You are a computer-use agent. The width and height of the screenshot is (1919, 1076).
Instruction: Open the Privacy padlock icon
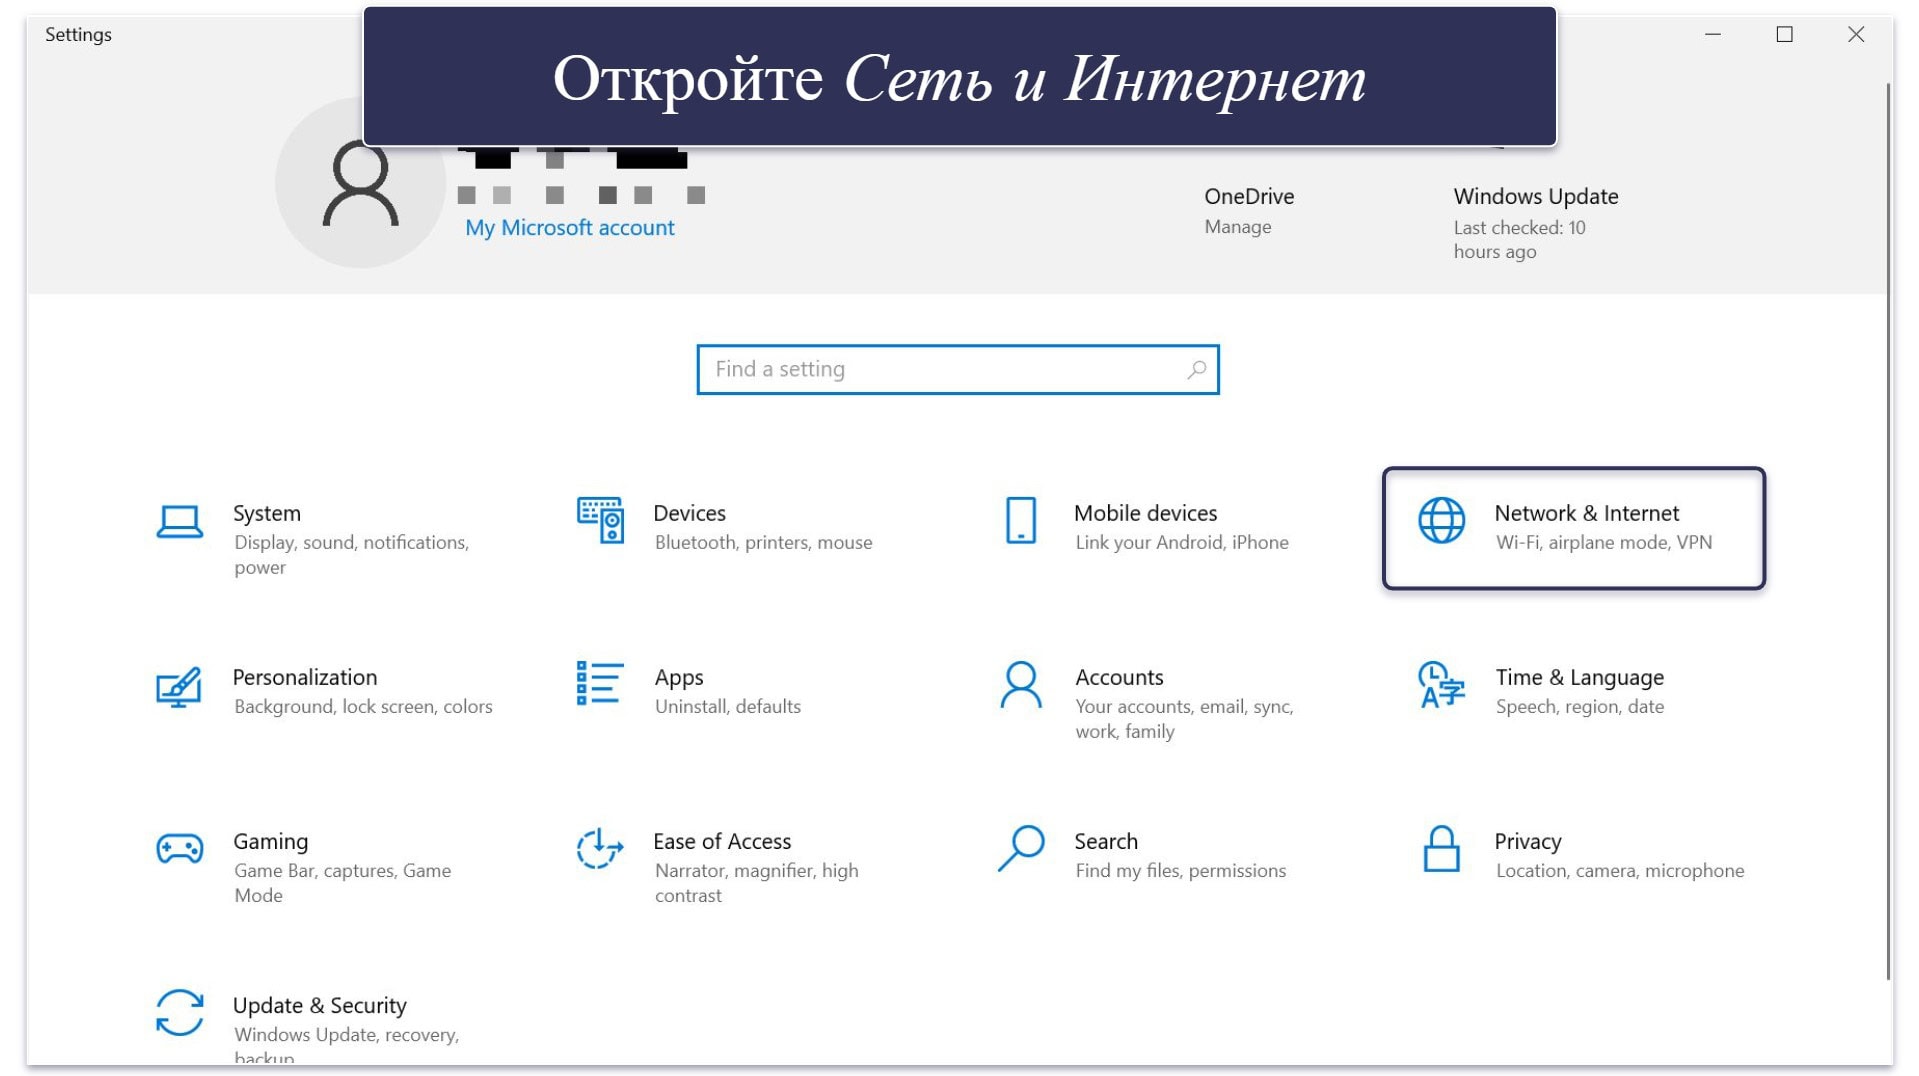pos(1441,848)
